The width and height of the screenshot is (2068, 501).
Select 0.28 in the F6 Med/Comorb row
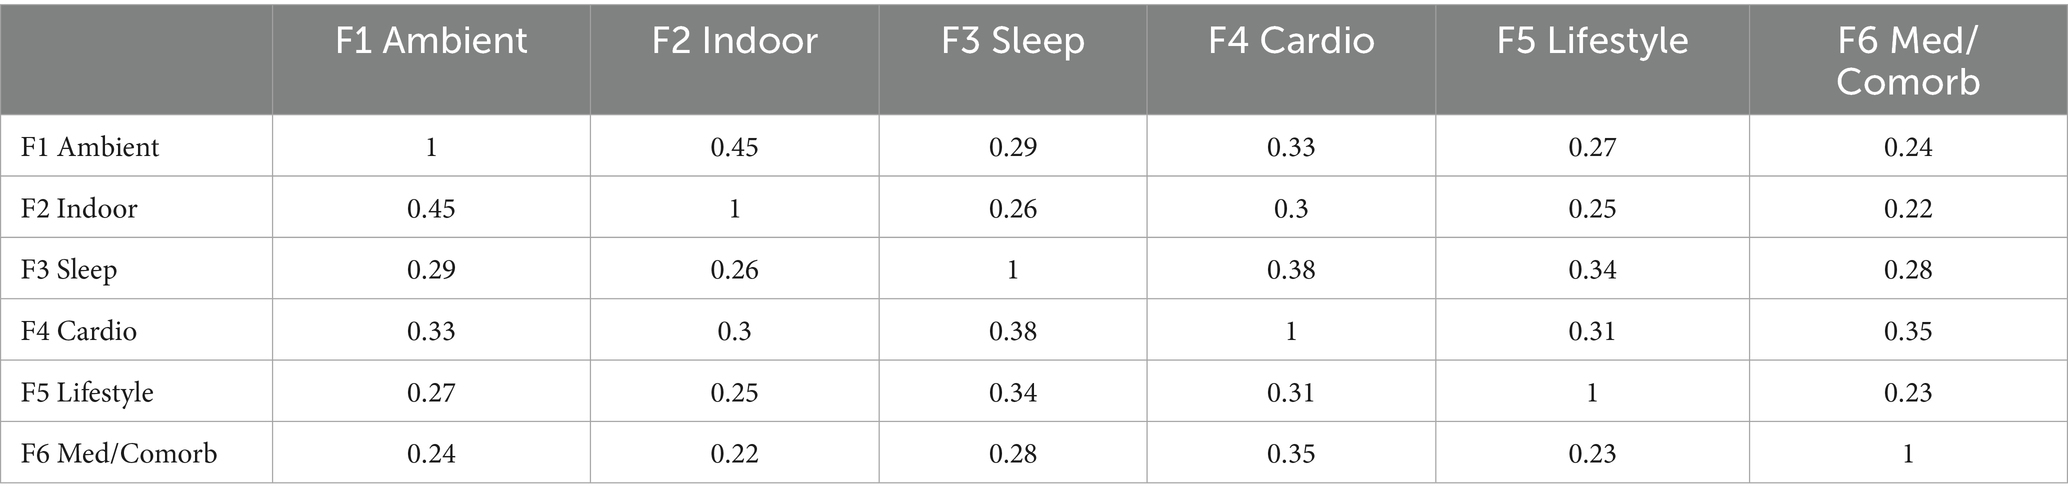pyautogui.click(x=1012, y=454)
